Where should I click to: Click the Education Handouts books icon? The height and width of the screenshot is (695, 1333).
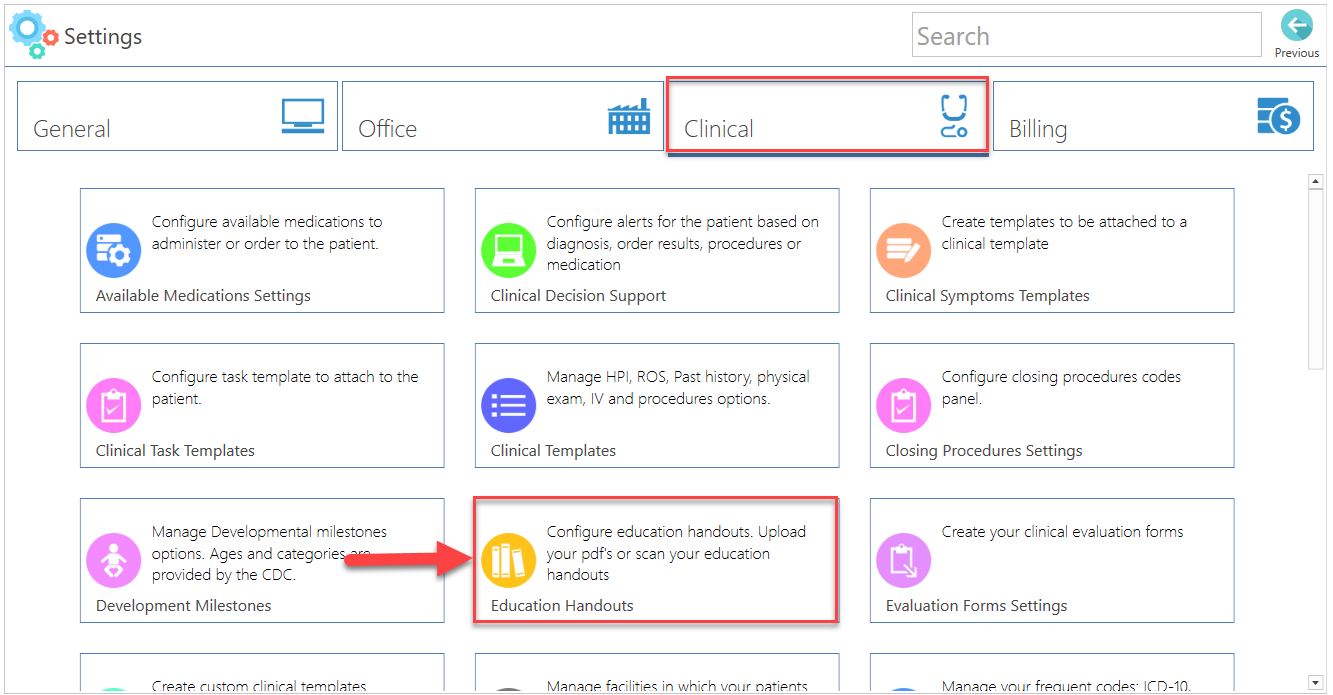tap(508, 560)
